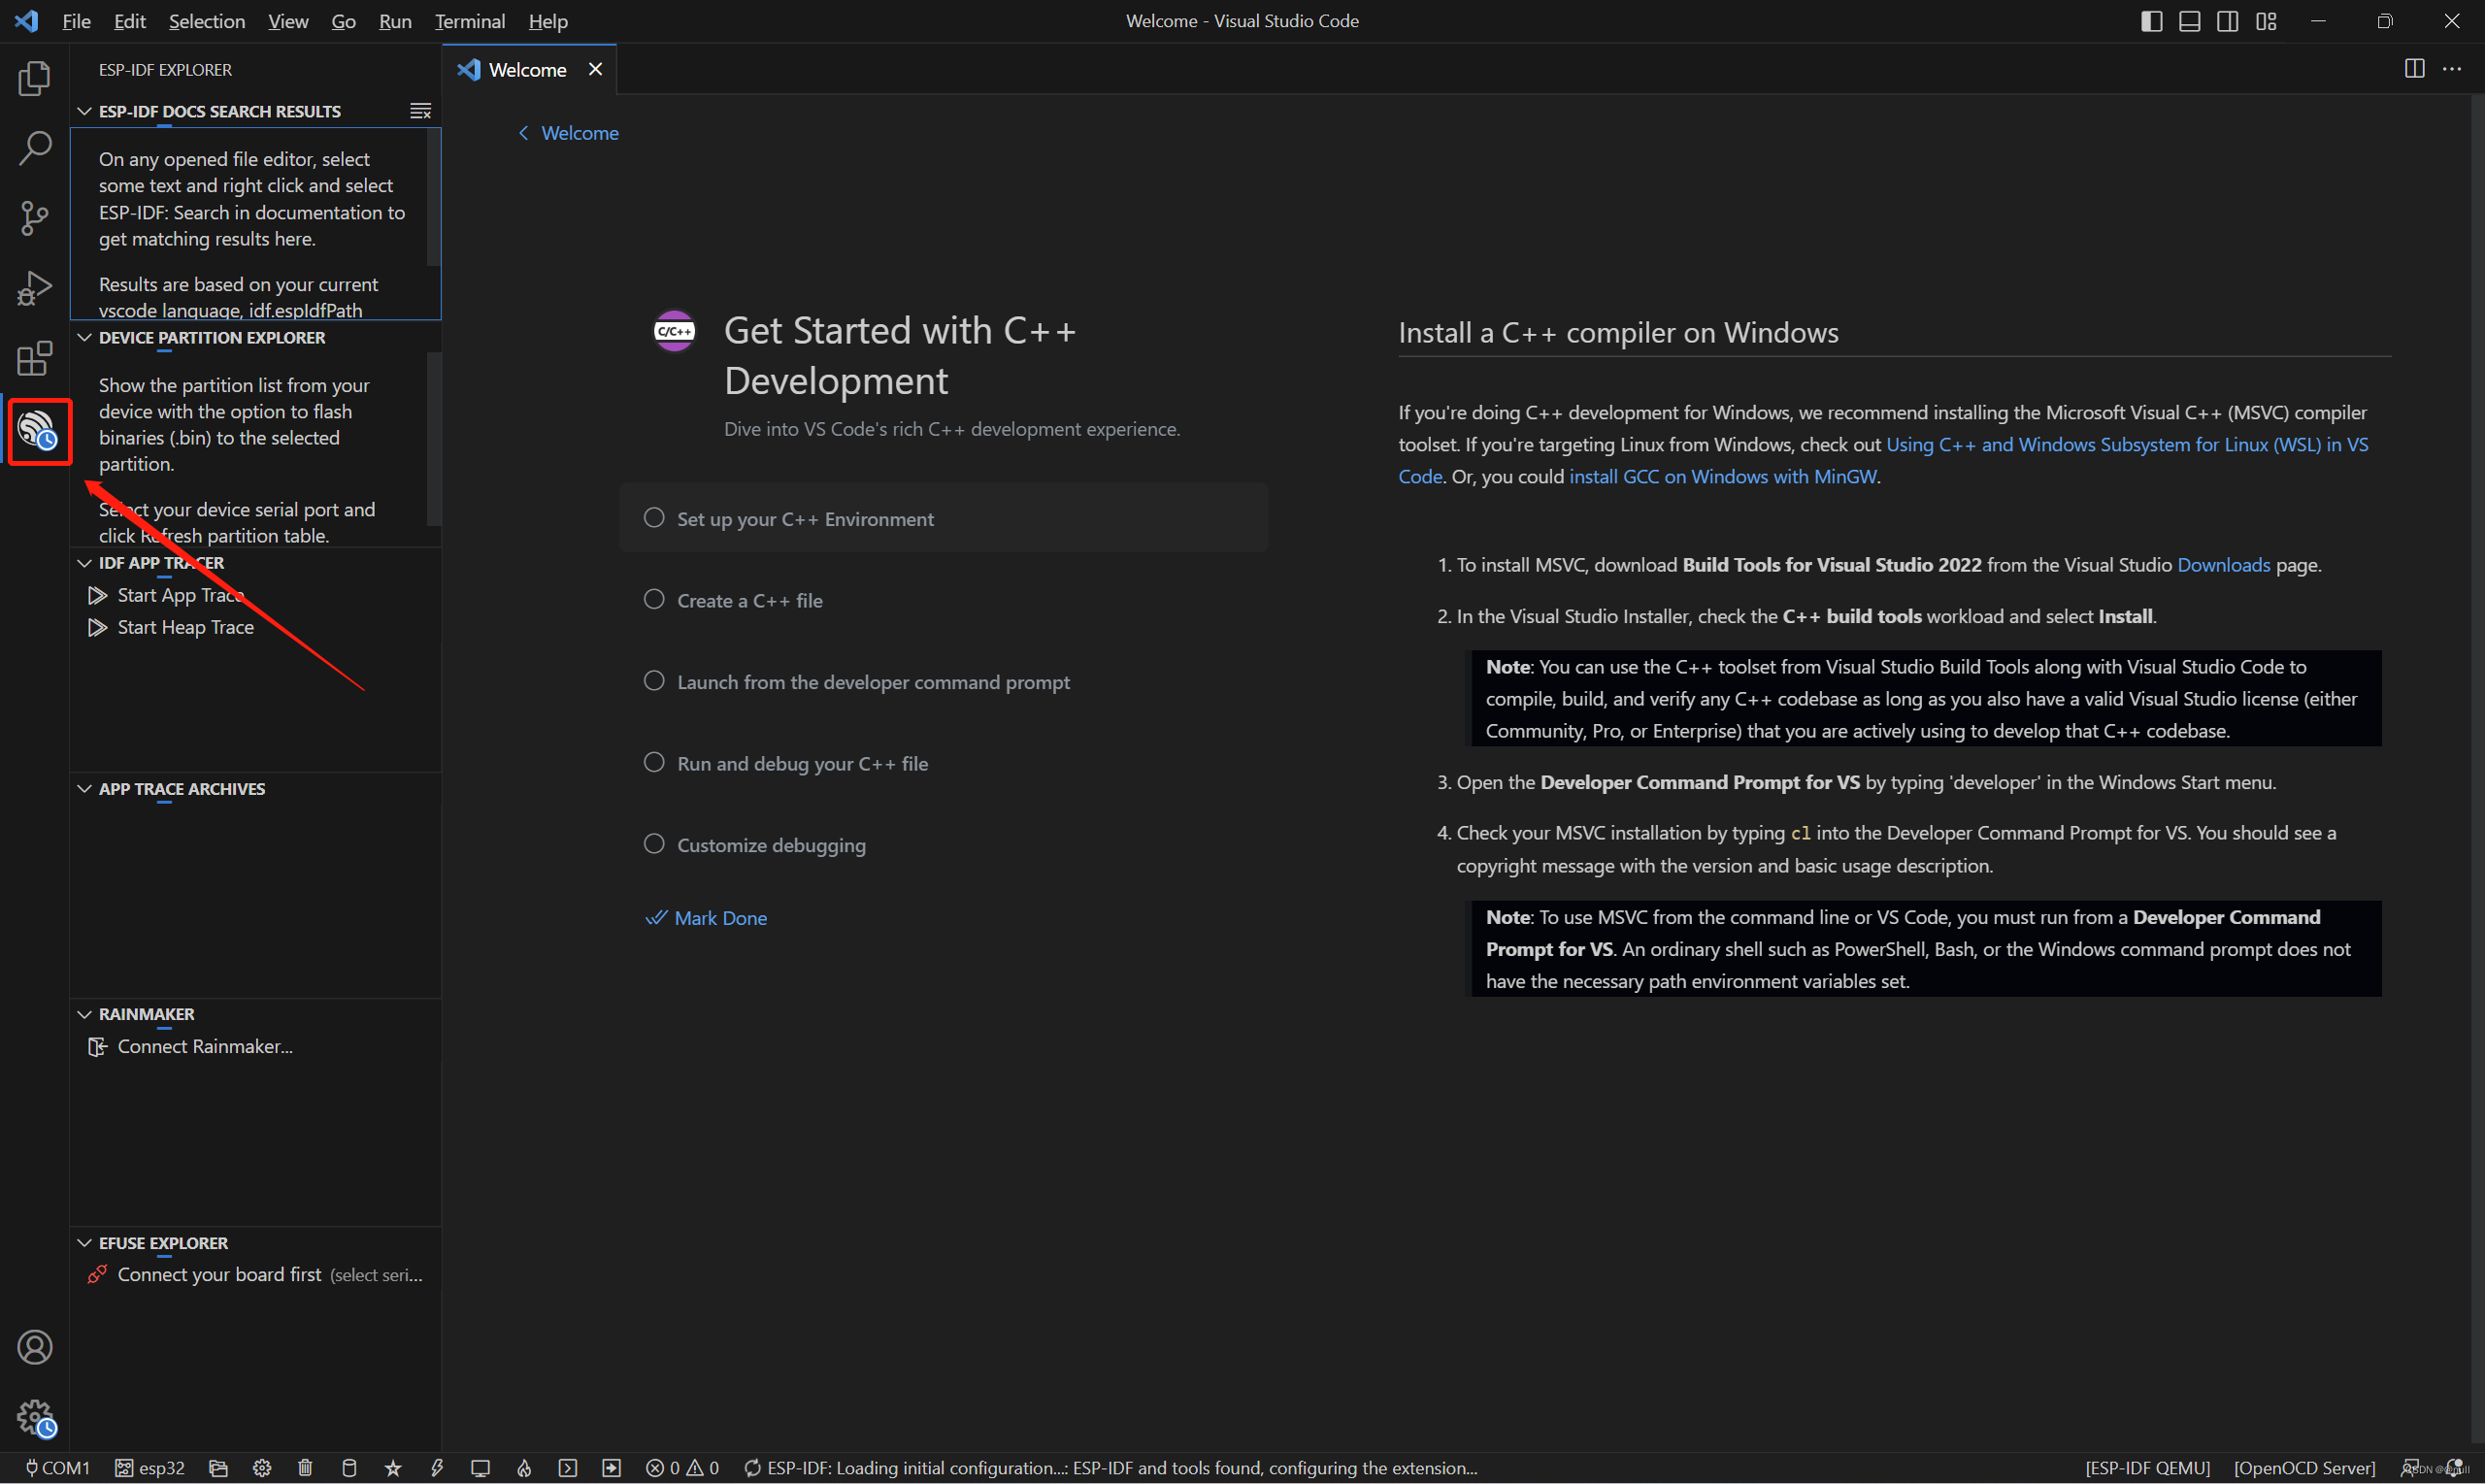This screenshot has height=1484, width=2485.
Task: Open the Downloads link
Action: (x=2223, y=565)
